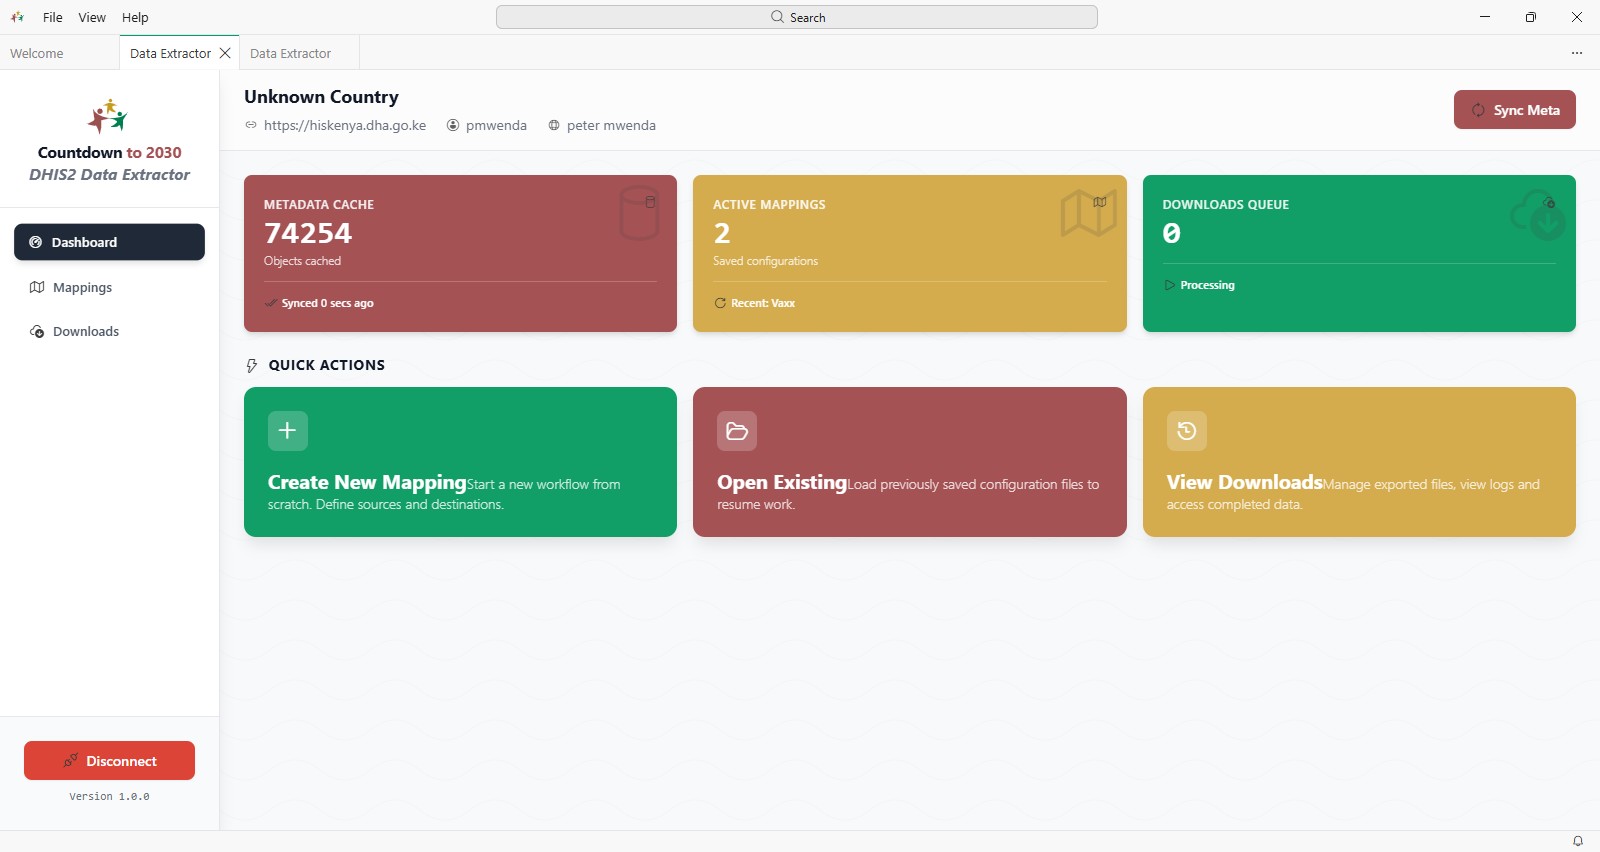Click the pmwenda username text
The image size is (1600, 852).
(x=496, y=125)
